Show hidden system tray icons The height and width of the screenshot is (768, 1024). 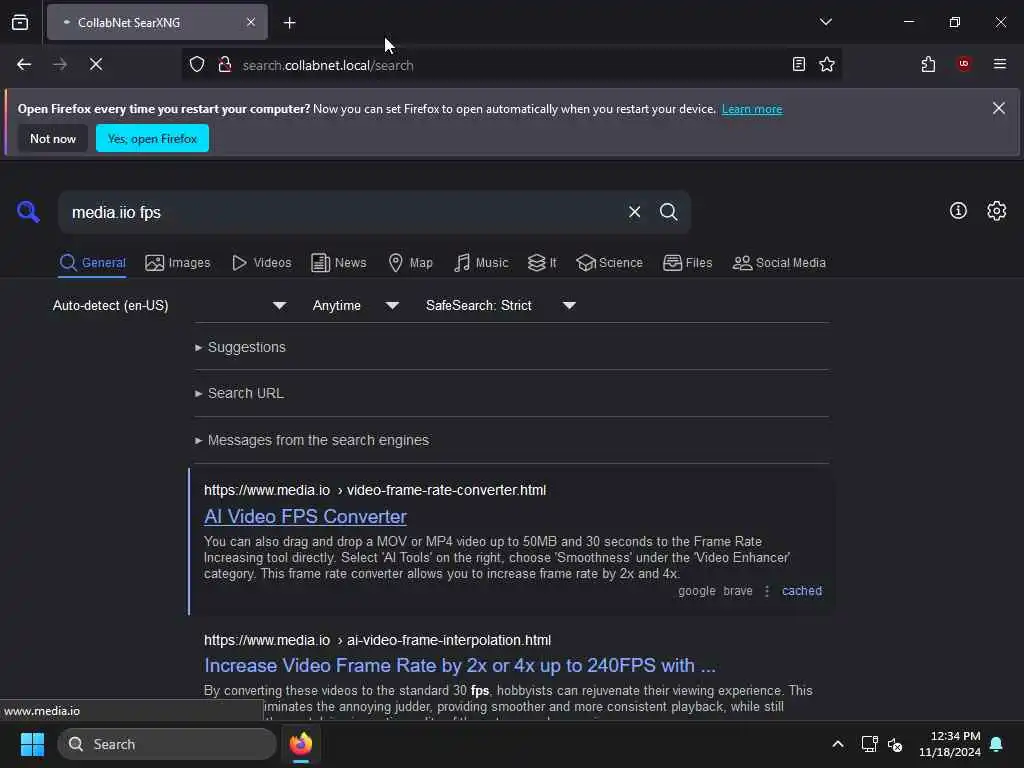tap(837, 744)
